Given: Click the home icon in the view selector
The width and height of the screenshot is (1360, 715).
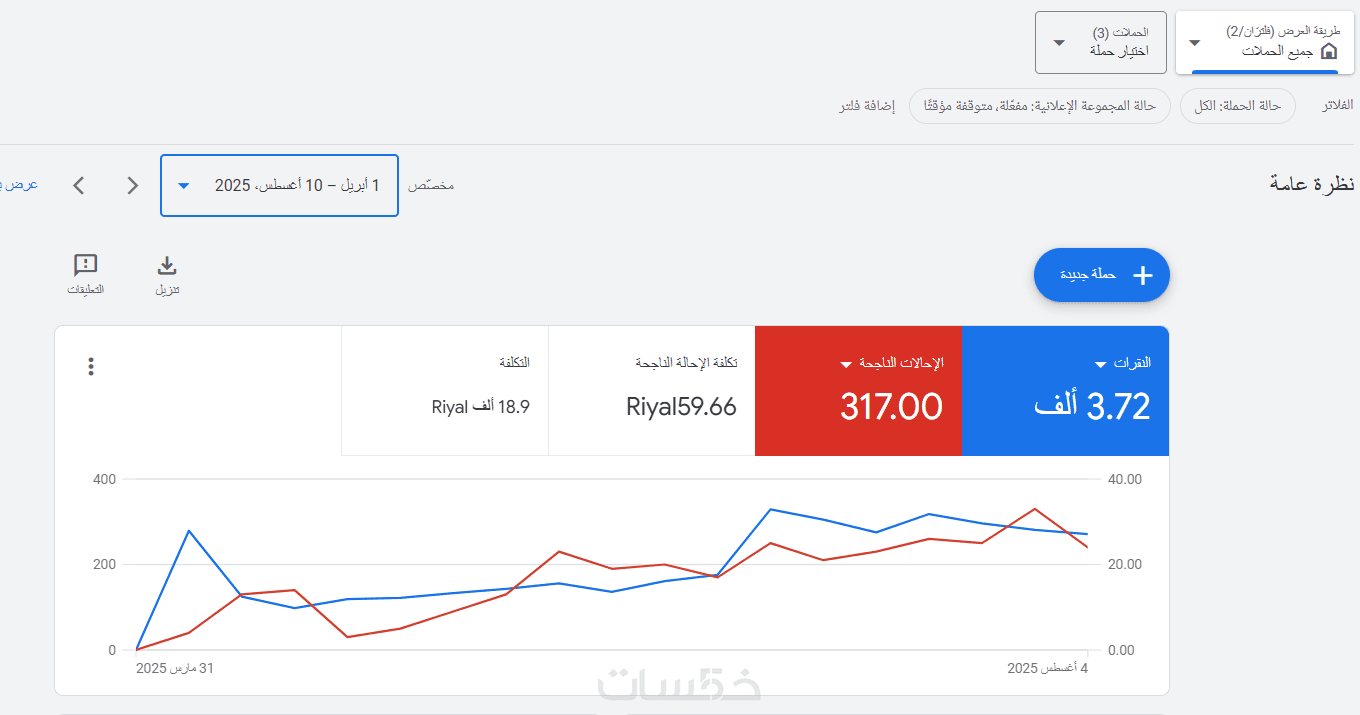Looking at the screenshot, I should 1328,51.
